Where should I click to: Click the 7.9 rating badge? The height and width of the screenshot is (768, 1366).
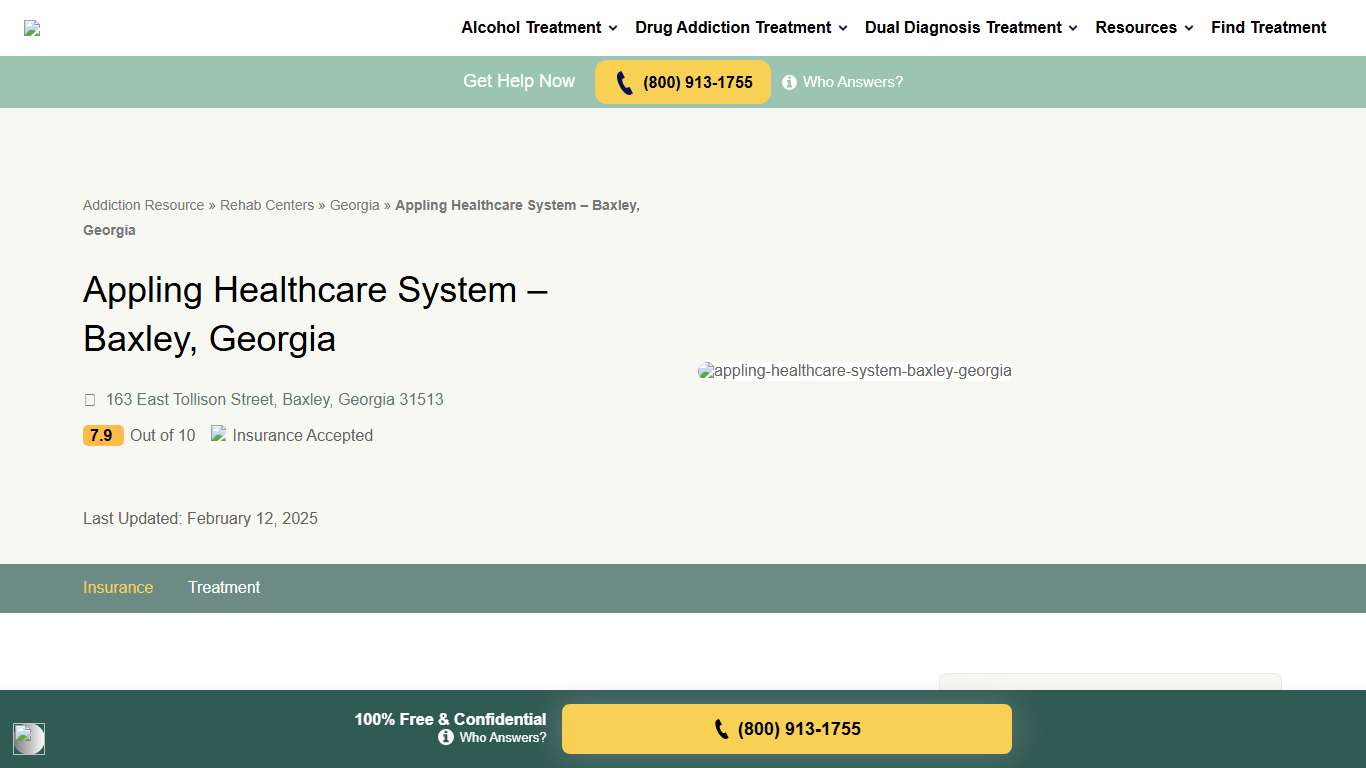tap(103, 435)
